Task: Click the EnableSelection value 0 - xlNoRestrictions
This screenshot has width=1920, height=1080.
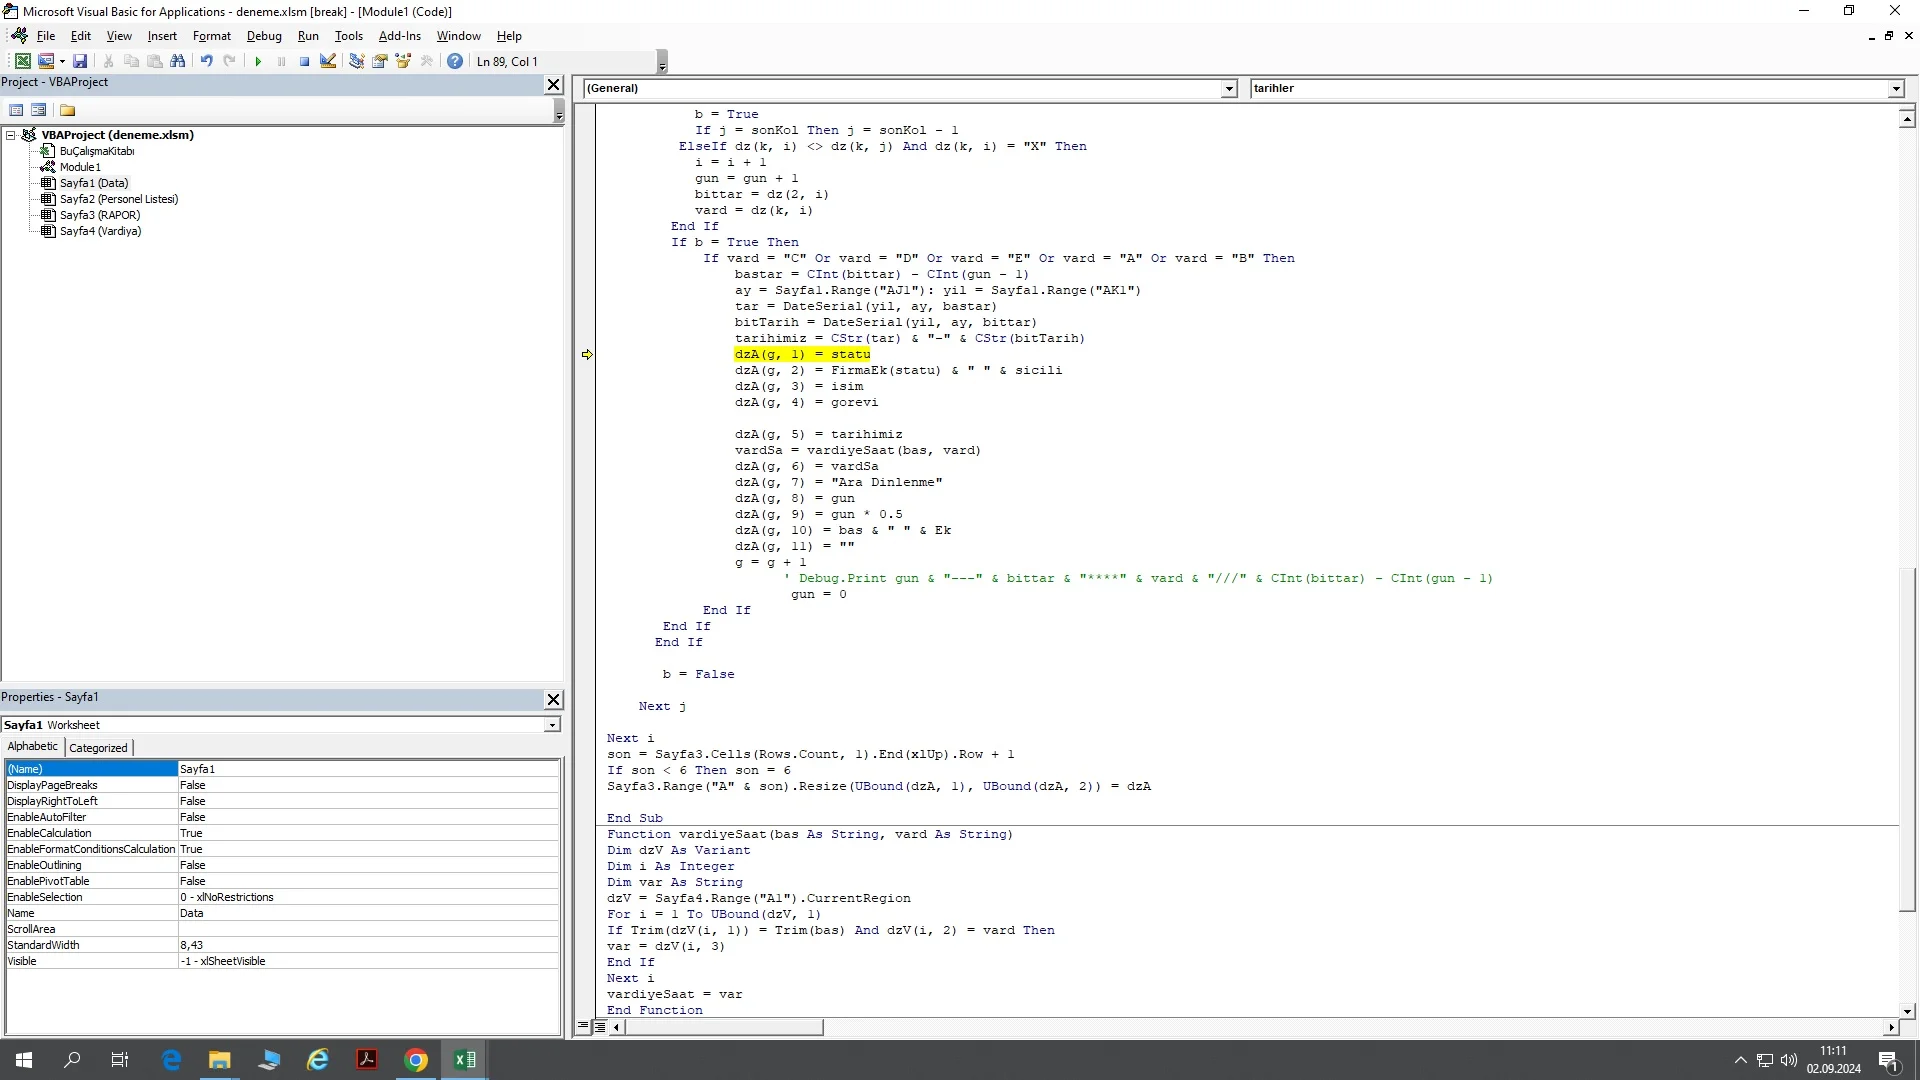Action: pos(368,897)
